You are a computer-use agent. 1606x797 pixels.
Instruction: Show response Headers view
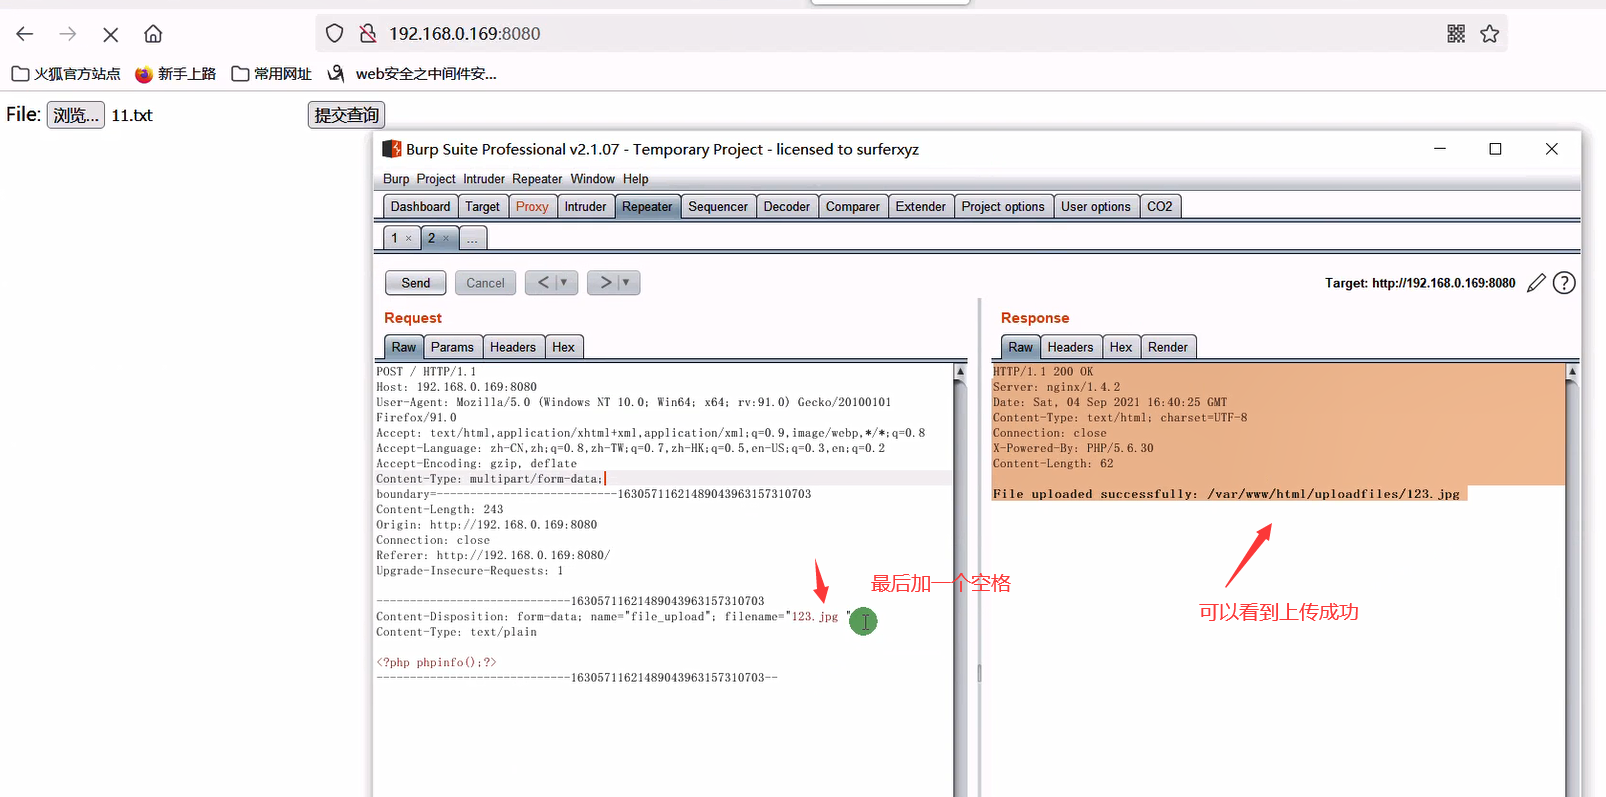(x=1070, y=347)
